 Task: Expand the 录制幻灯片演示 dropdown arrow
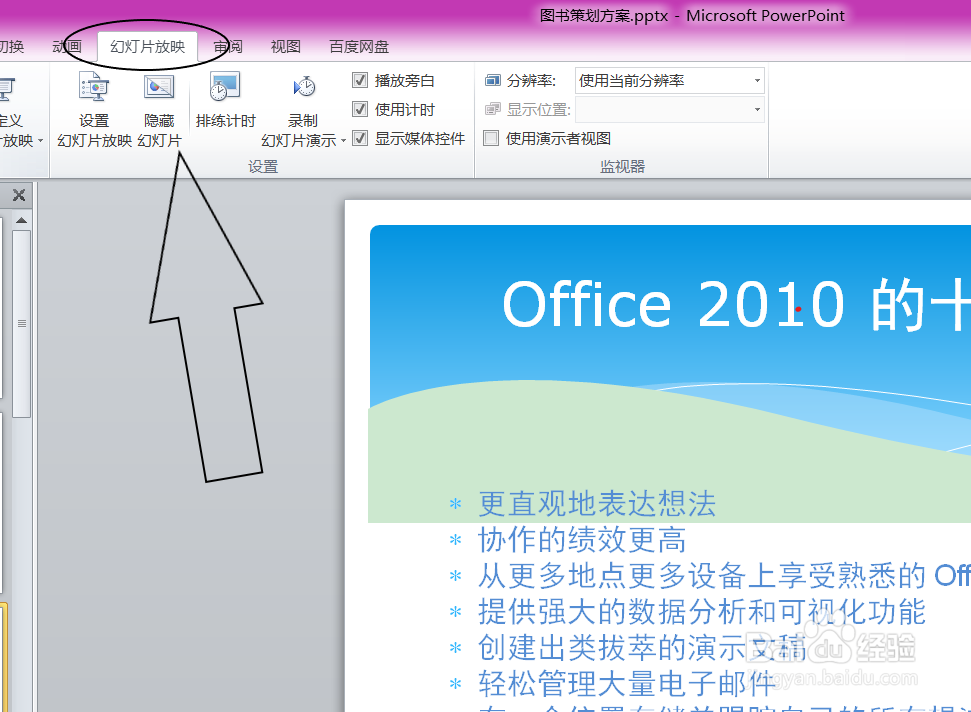coord(343,141)
